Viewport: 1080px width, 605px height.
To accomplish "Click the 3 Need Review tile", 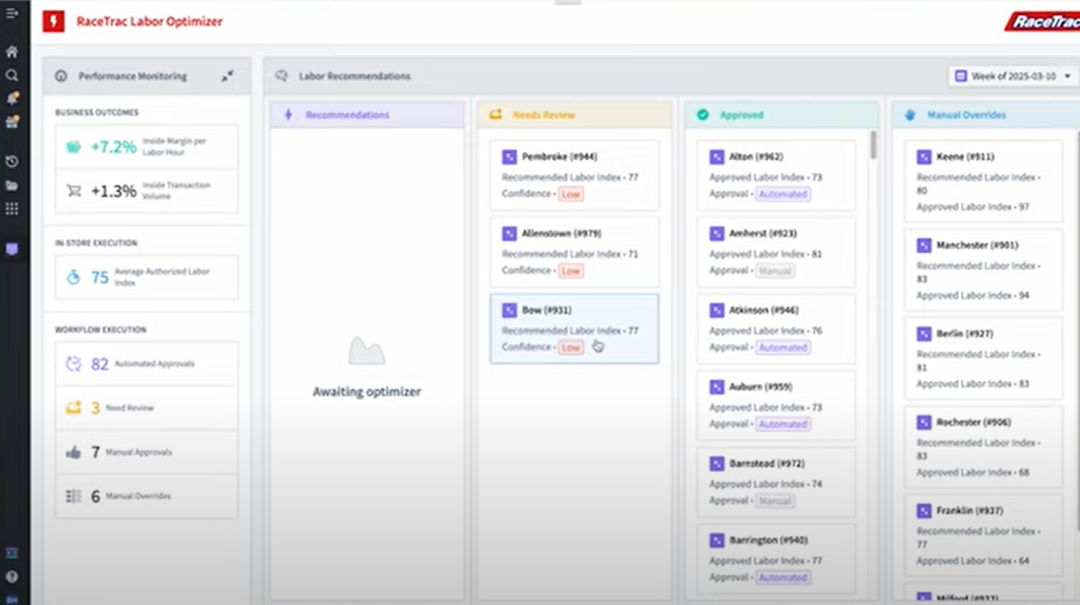I will 147,408.
